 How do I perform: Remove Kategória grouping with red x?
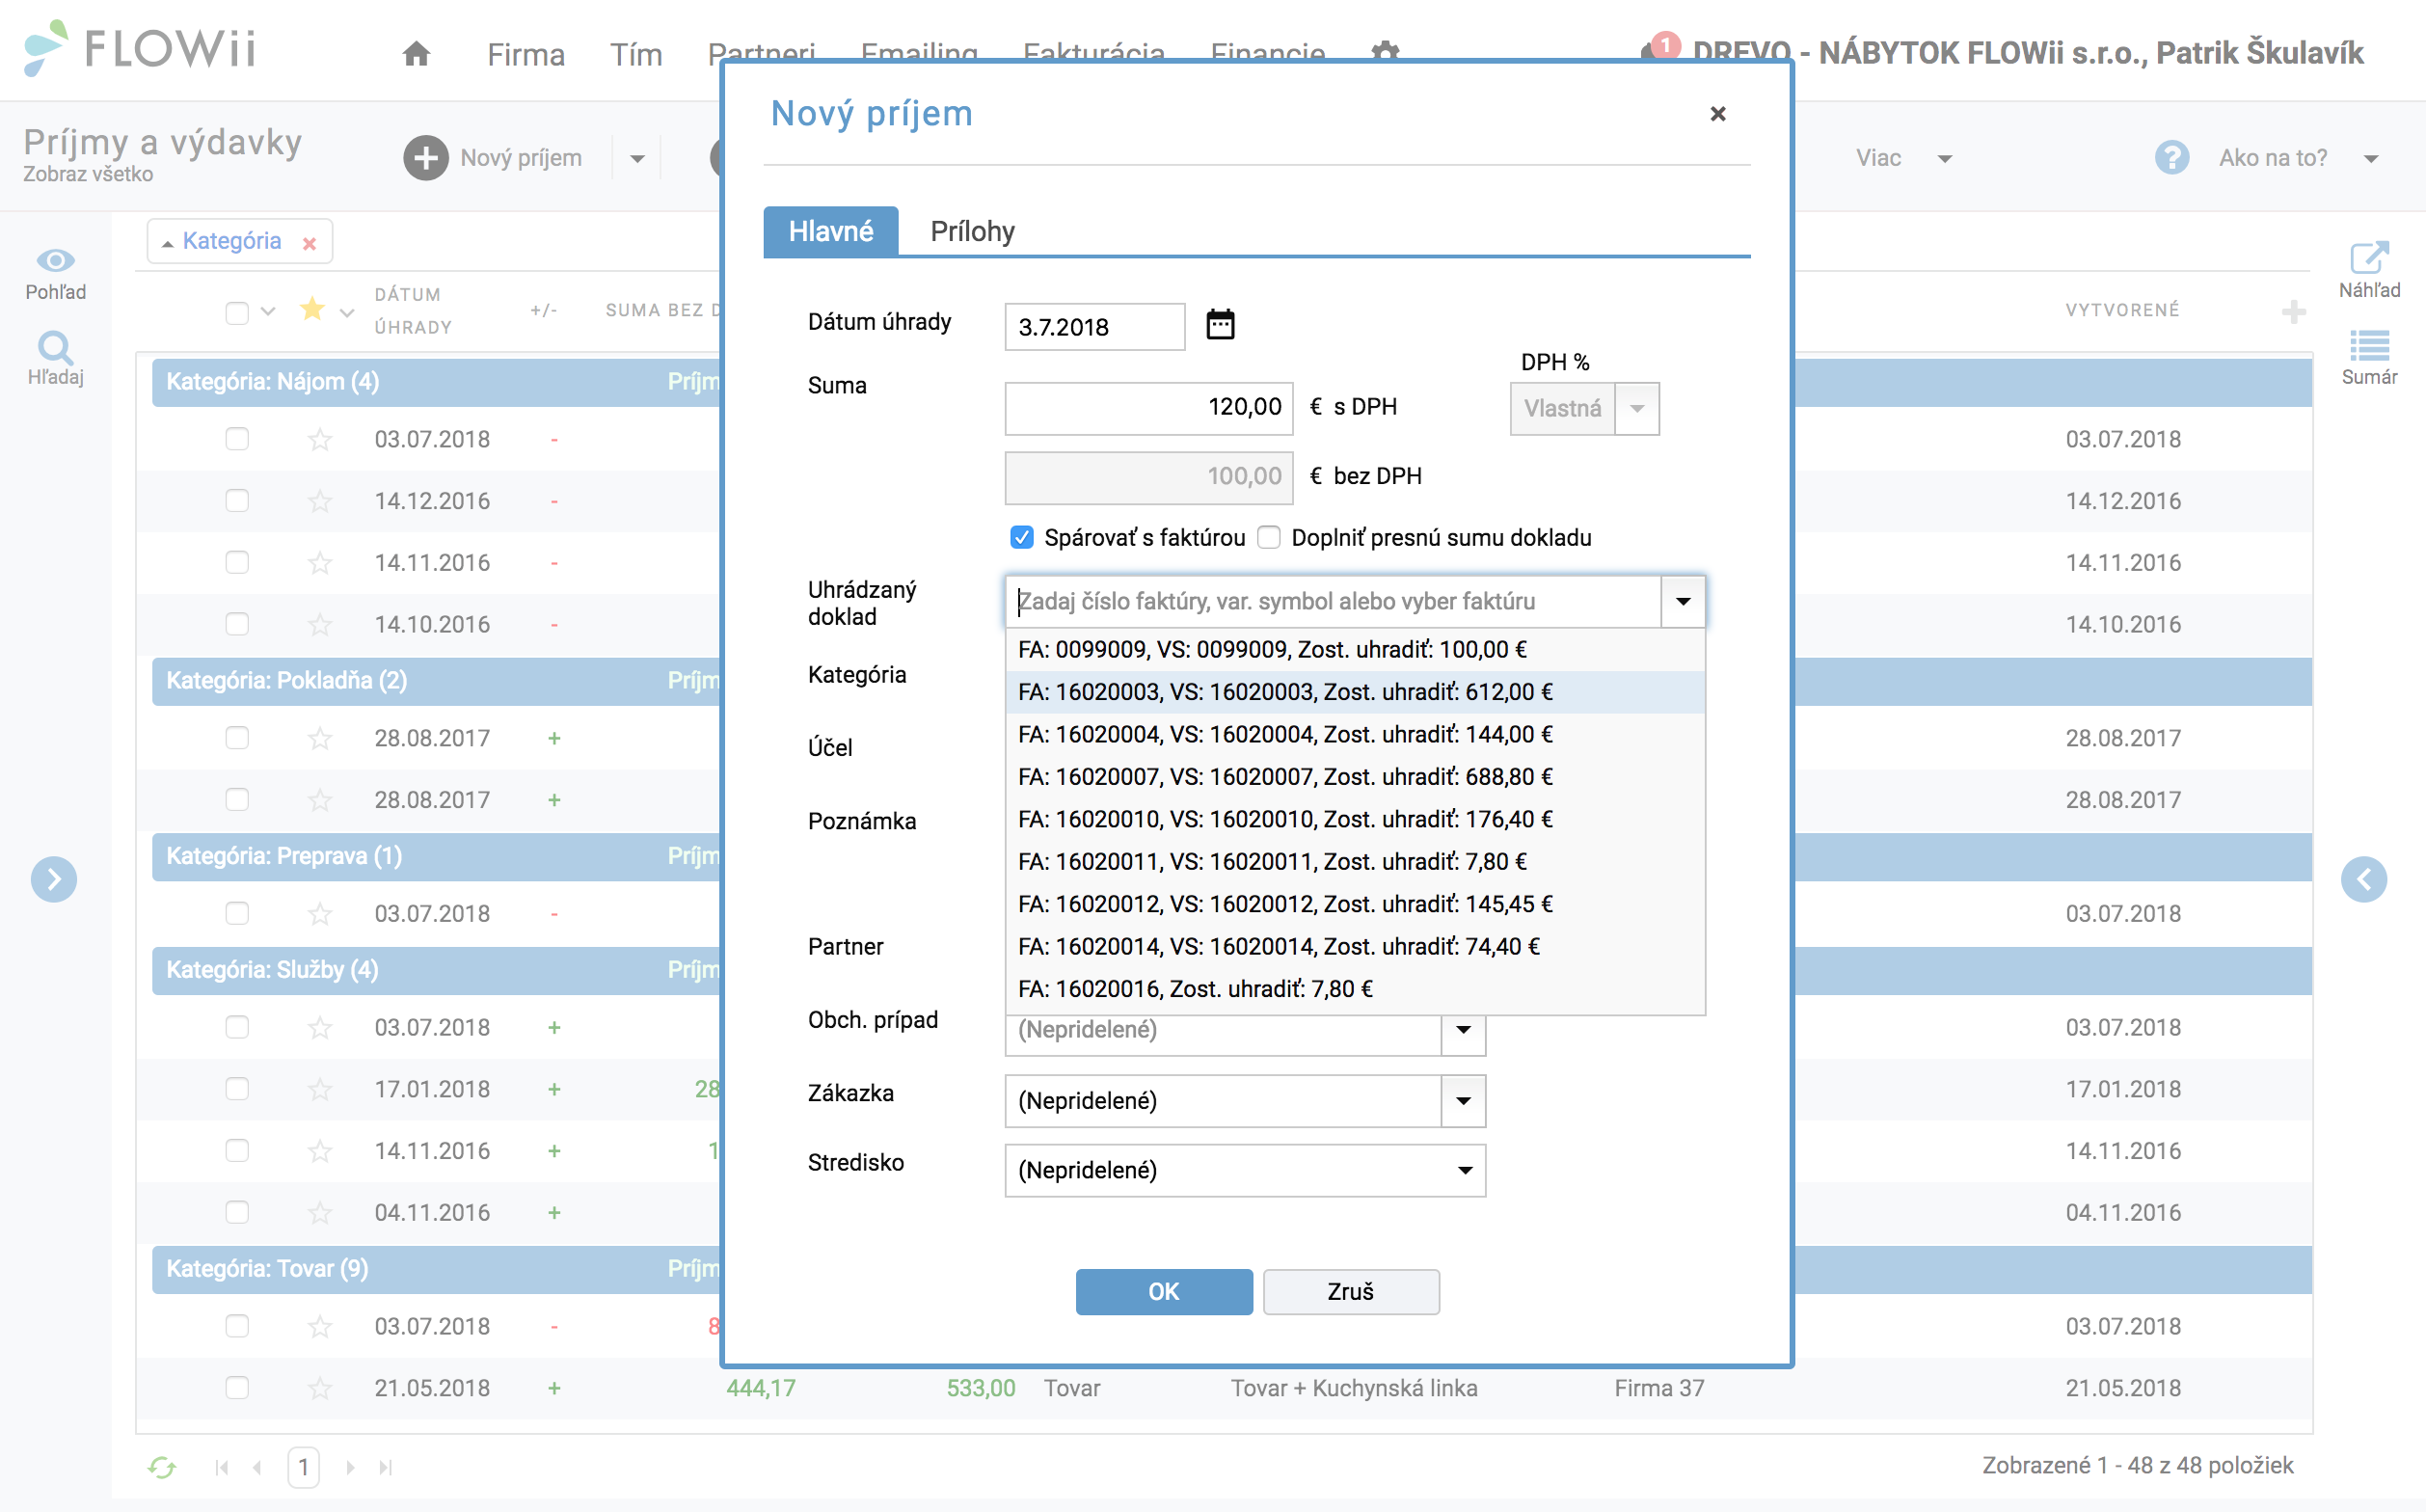pyautogui.click(x=309, y=243)
